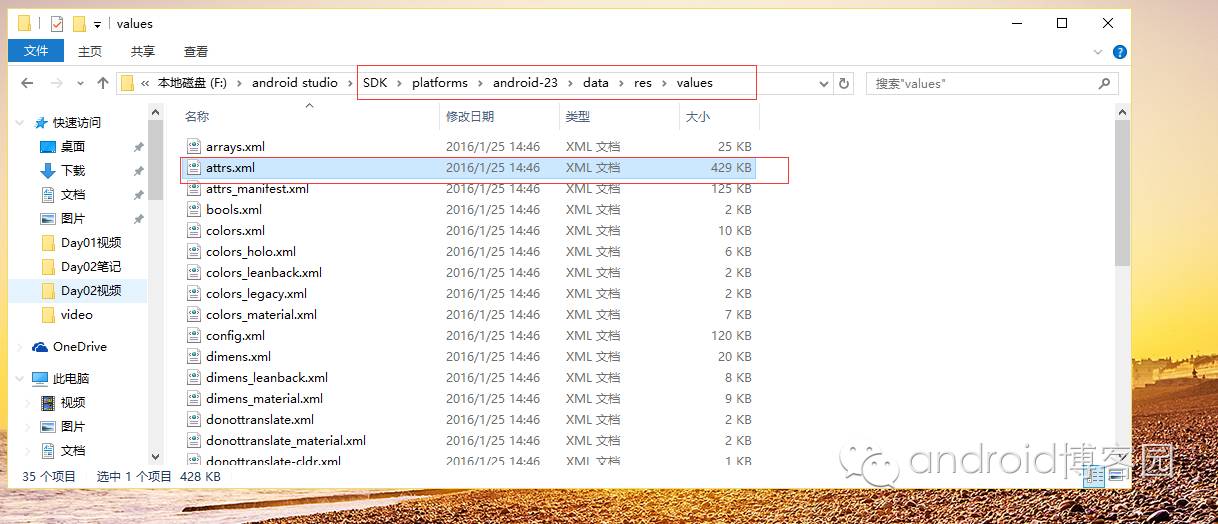Open address bar history dropdown
This screenshot has height=524, width=1218.
tap(824, 84)
